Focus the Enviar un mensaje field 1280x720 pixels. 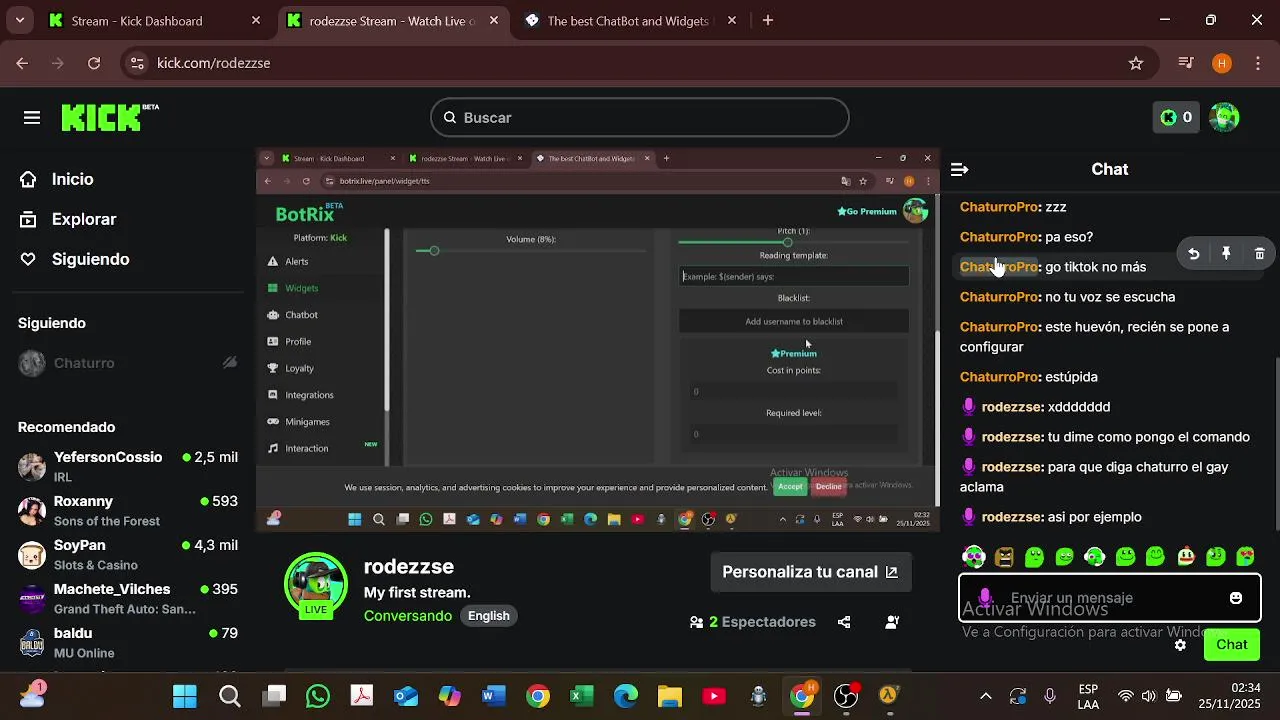1109,598
